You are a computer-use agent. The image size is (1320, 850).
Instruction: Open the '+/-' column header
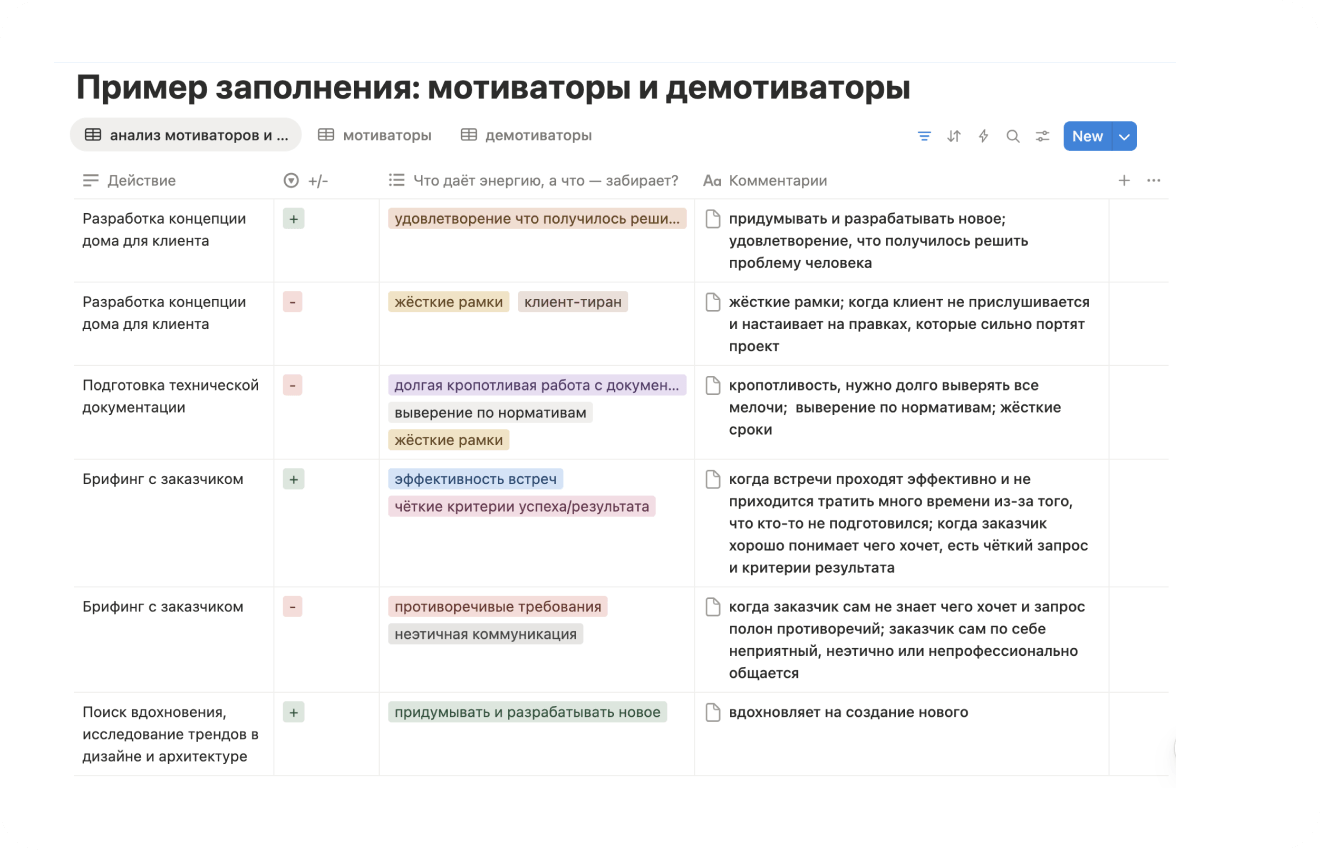(x=306, y=181)
